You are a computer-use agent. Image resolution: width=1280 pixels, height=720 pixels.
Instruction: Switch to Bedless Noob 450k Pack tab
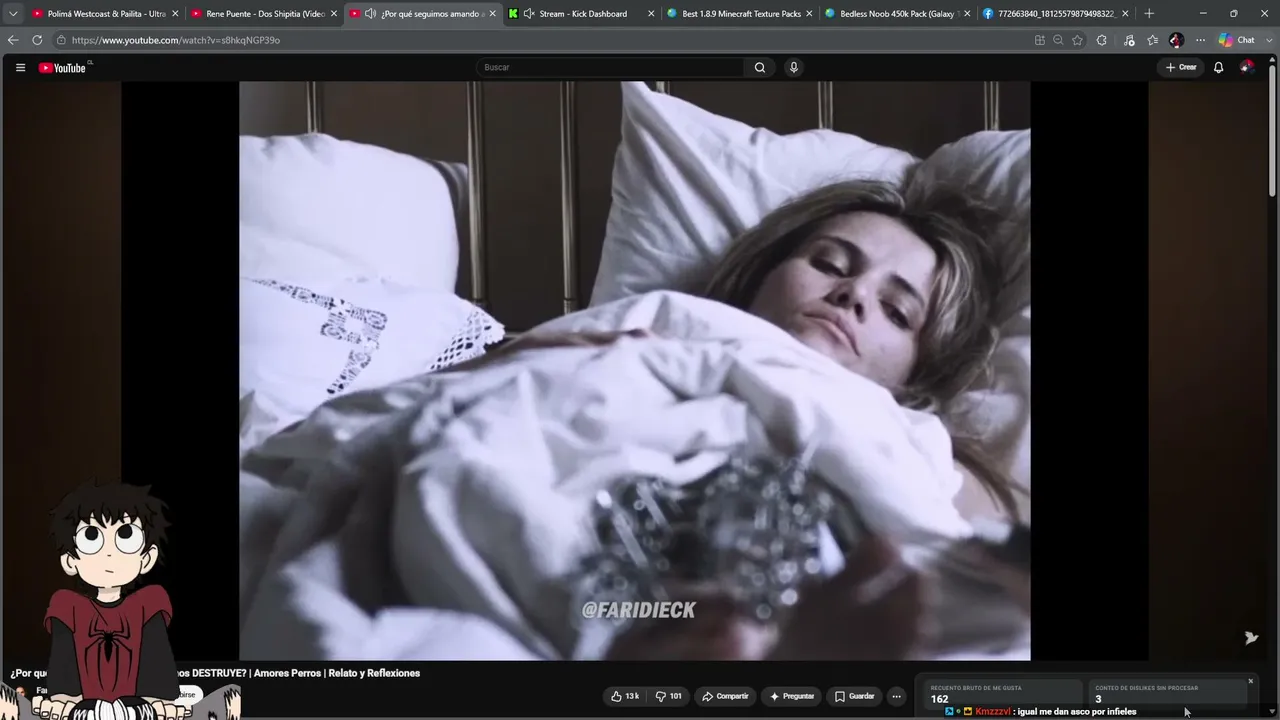point(898,14)
